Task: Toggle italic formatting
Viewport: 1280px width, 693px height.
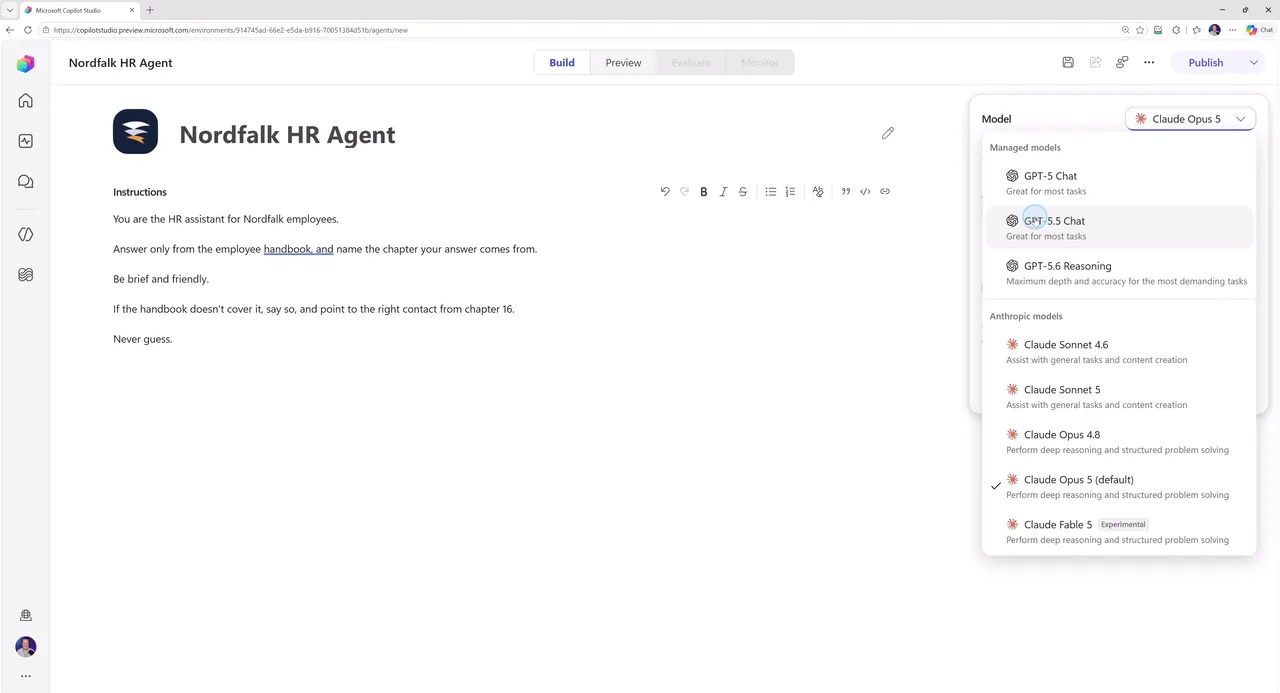Action: click(x=723, y=191)
